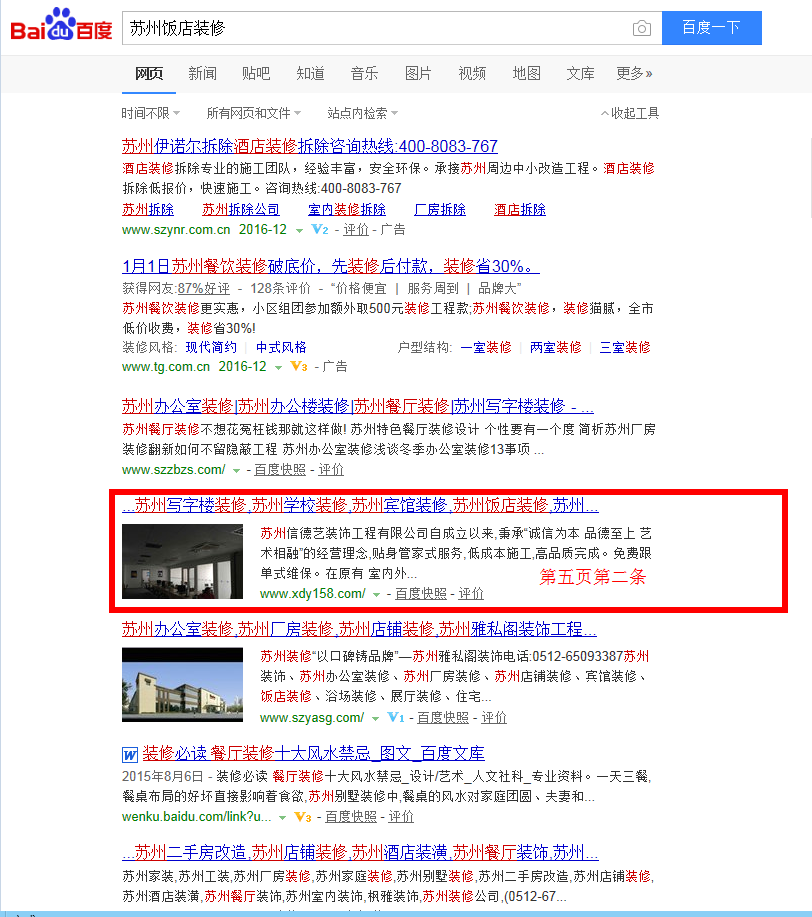Image resolution: width=812 pixels, height=917 pixels.
Task: Switch to the 知道 tab
Action: [310, 74]
